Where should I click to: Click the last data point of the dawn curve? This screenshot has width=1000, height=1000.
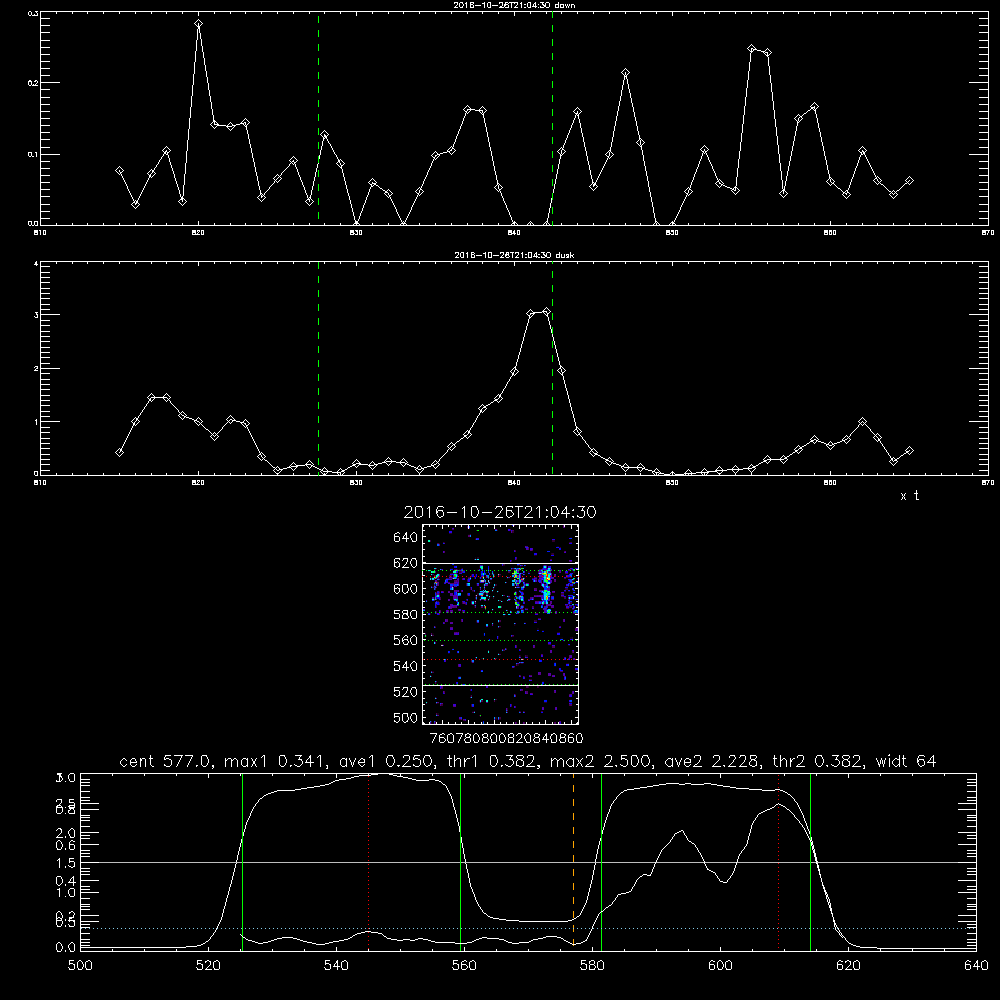909,181
